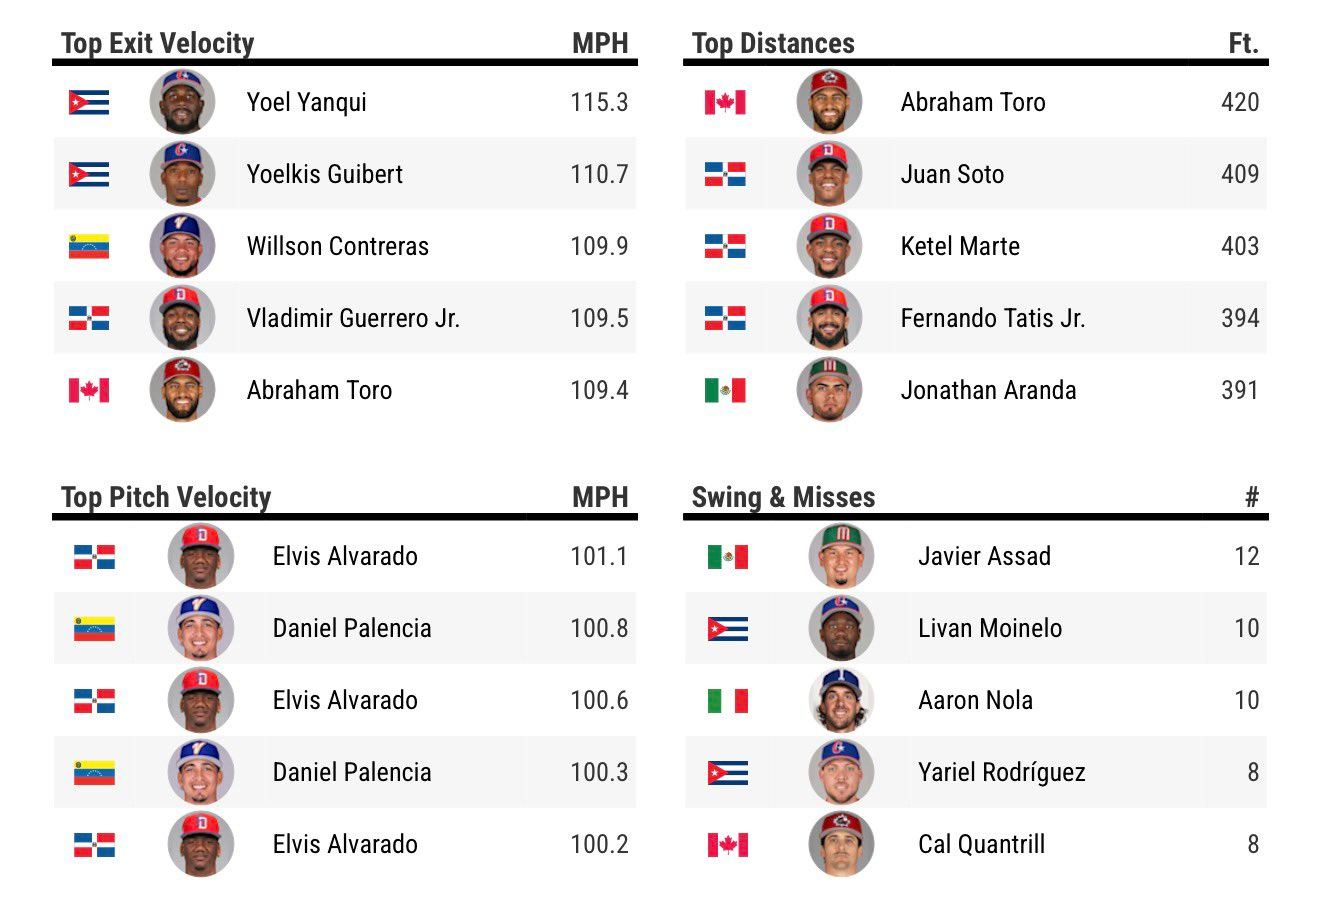The image size is (1320, 906).
Task: Click the Top Pitch Velocity heading
Action: click(166, 497)
